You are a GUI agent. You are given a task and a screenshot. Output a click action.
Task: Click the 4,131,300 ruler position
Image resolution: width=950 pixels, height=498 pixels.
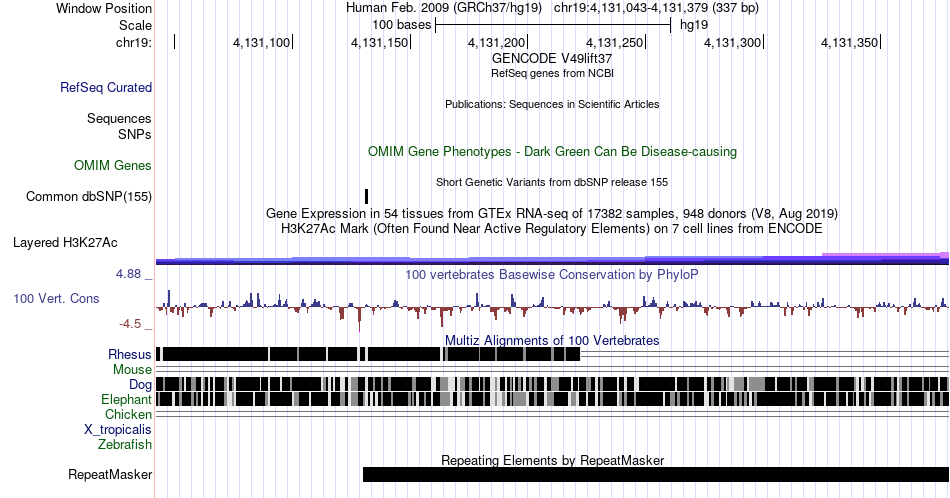tap(732, 42)
